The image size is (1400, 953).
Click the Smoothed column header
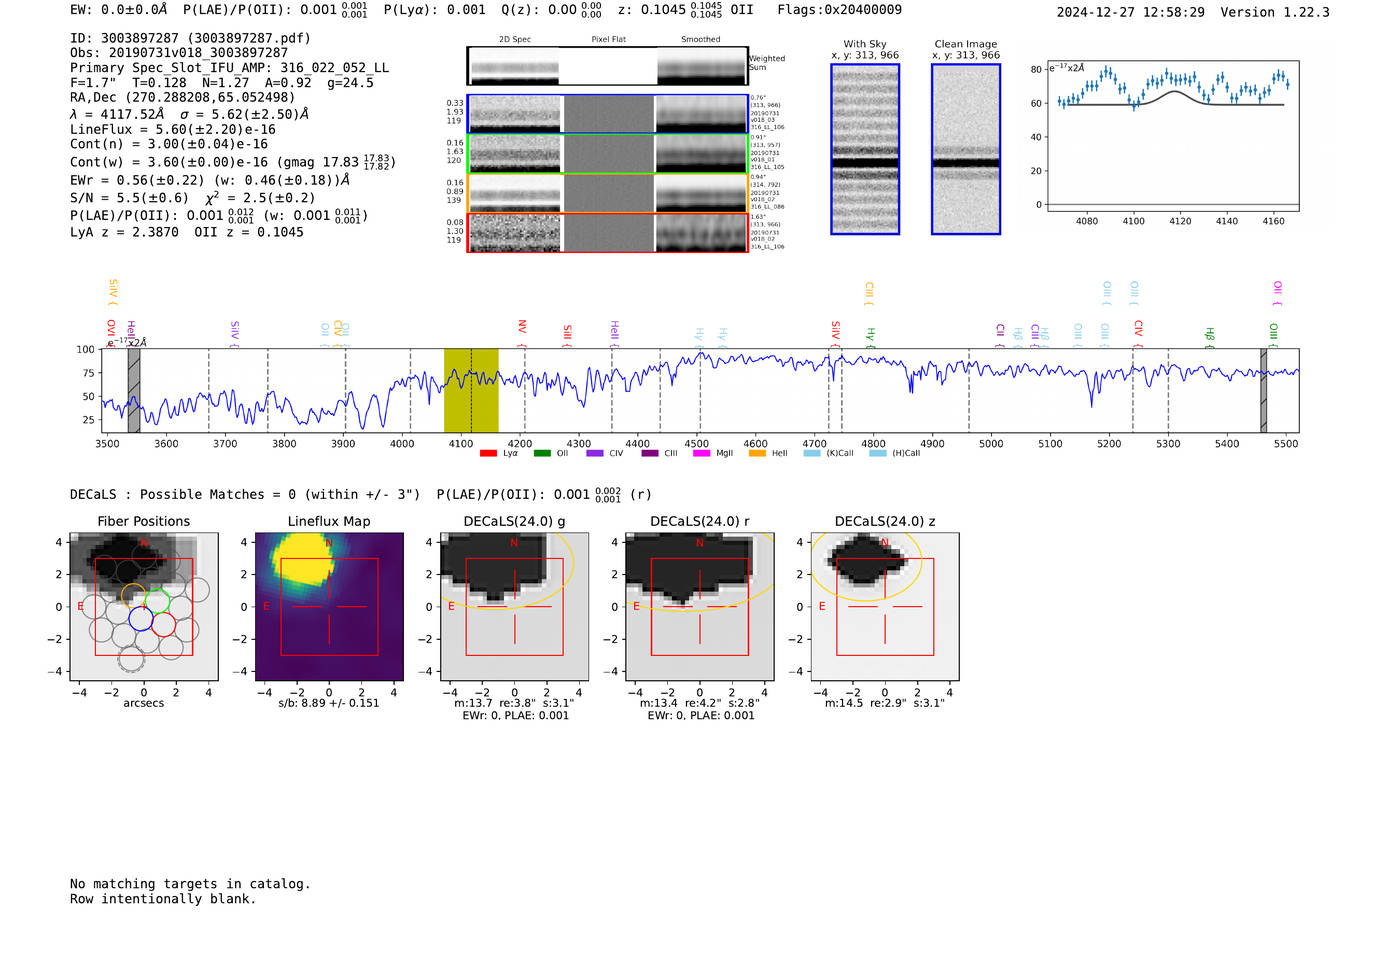700,40
